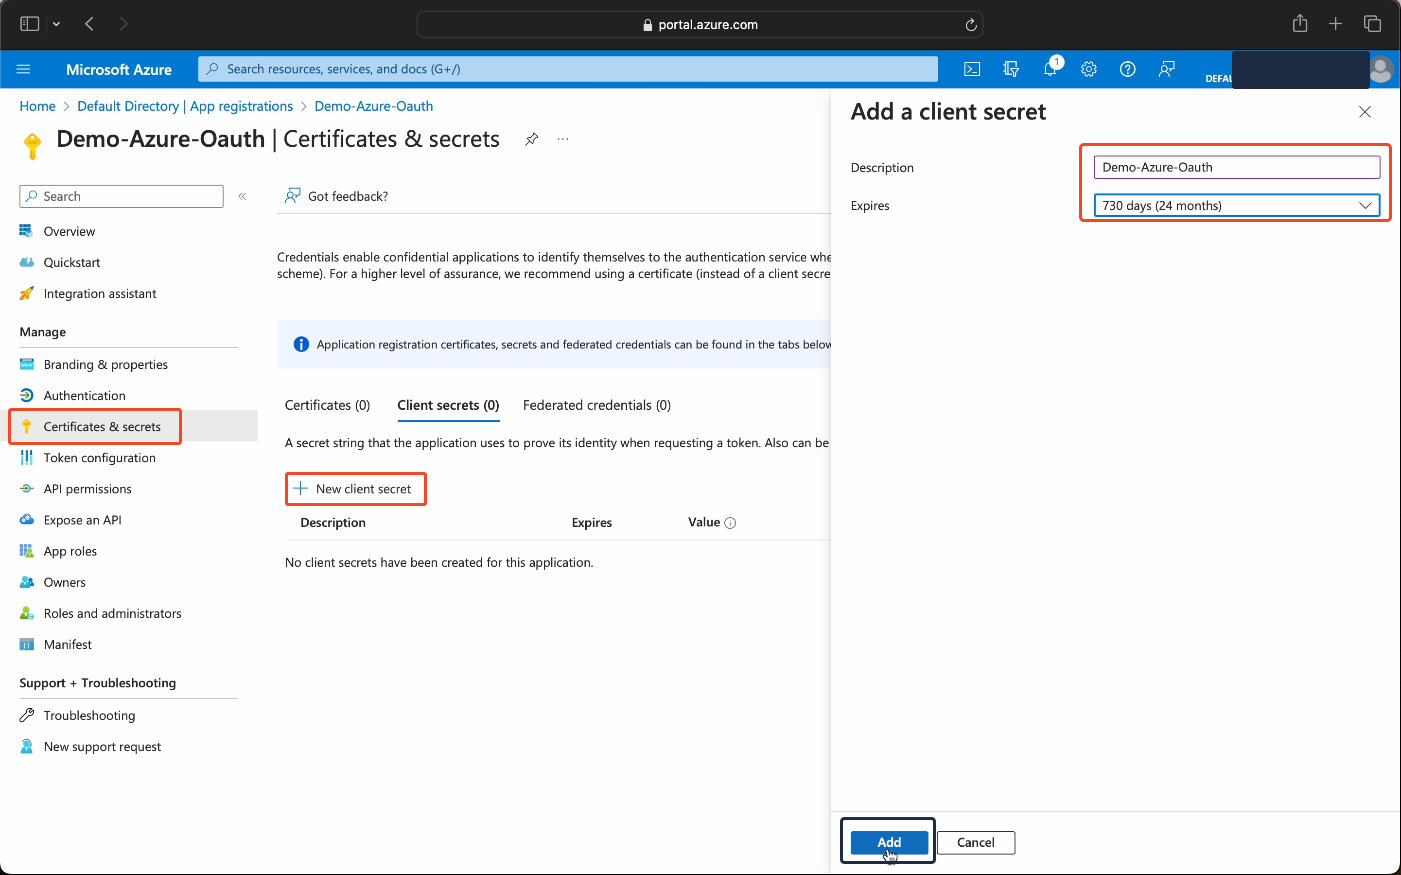Cancel adding the client secret

(x=975, y=842)
